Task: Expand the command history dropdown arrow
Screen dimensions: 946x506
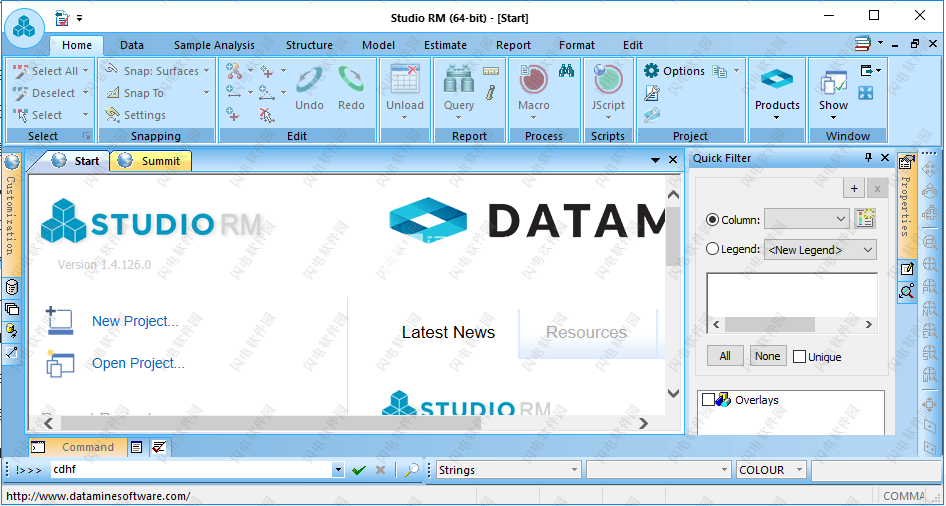Action: click(x=338, y=470)
